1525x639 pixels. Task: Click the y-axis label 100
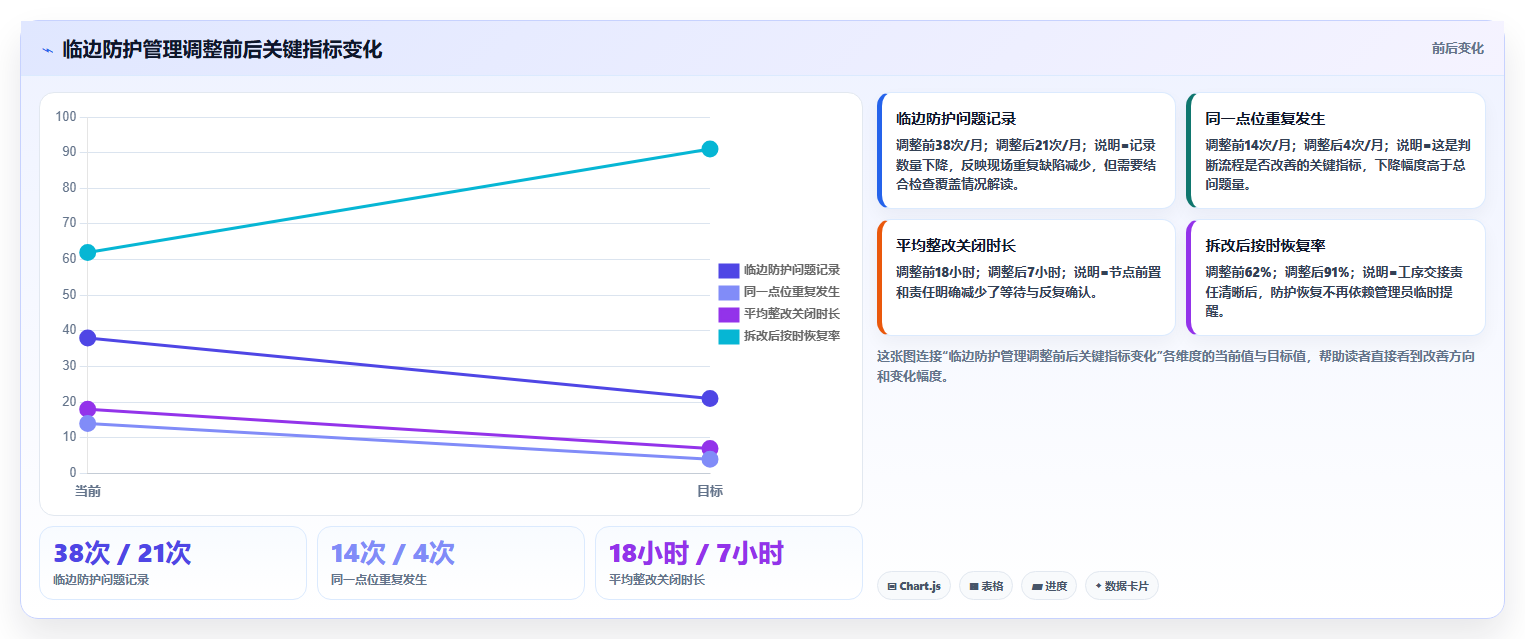pos(66,117)
